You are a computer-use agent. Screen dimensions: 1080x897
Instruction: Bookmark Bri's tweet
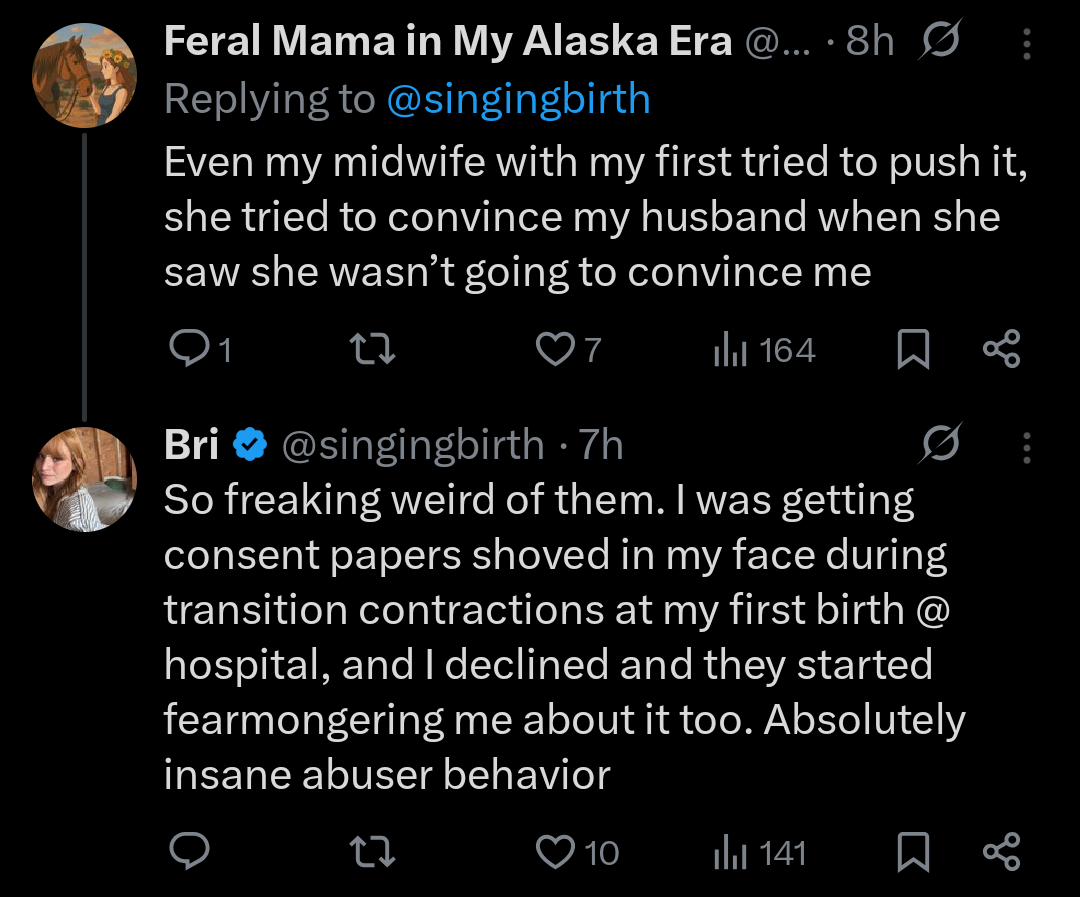click(x=913, y=852)
